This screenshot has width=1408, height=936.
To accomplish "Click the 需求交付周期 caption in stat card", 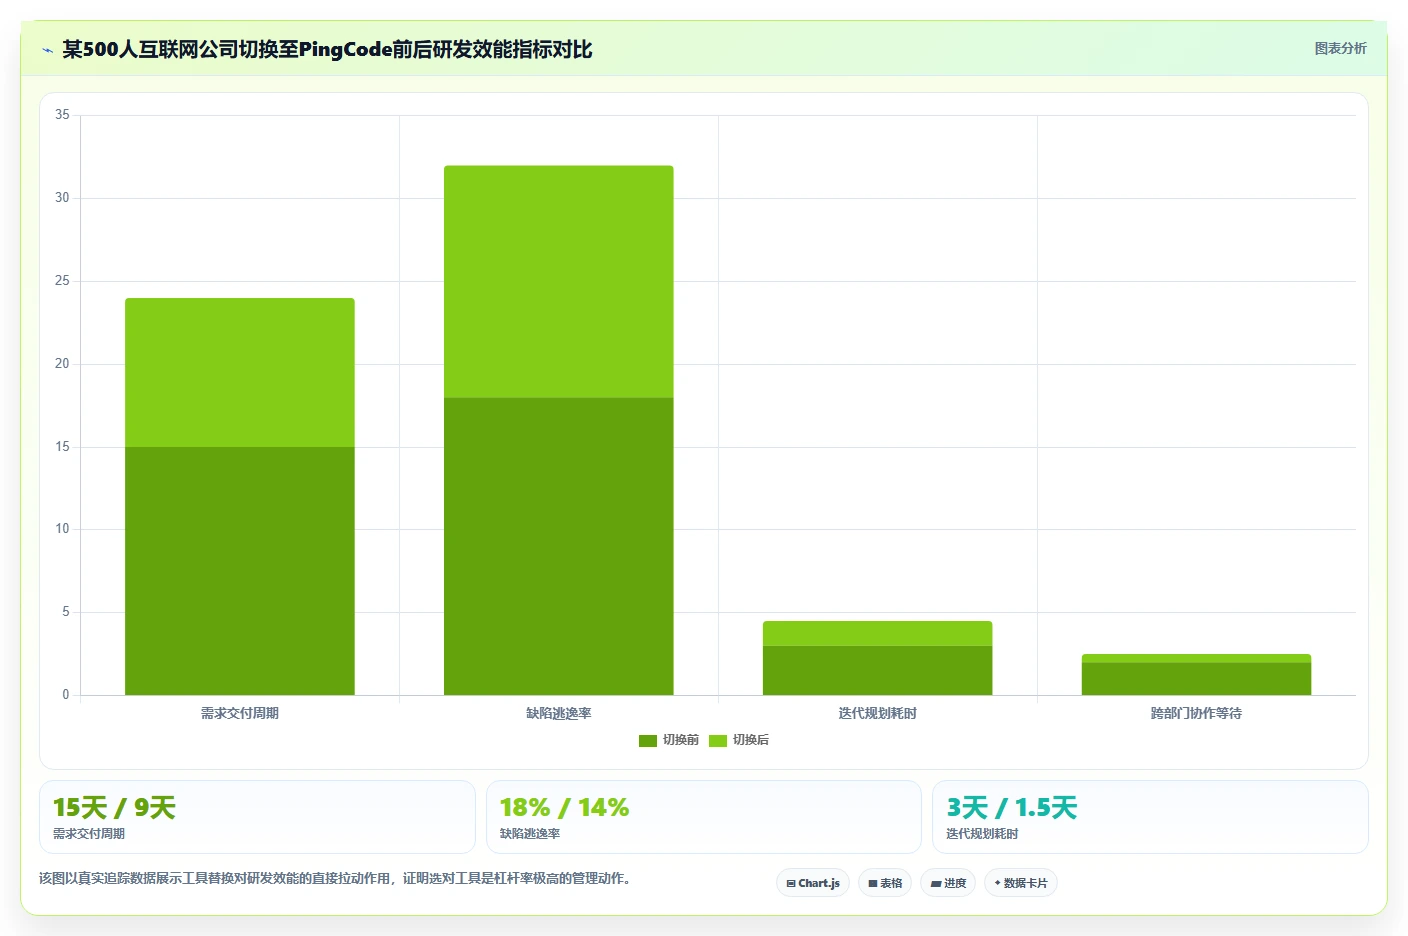I will tap(89, 834).
